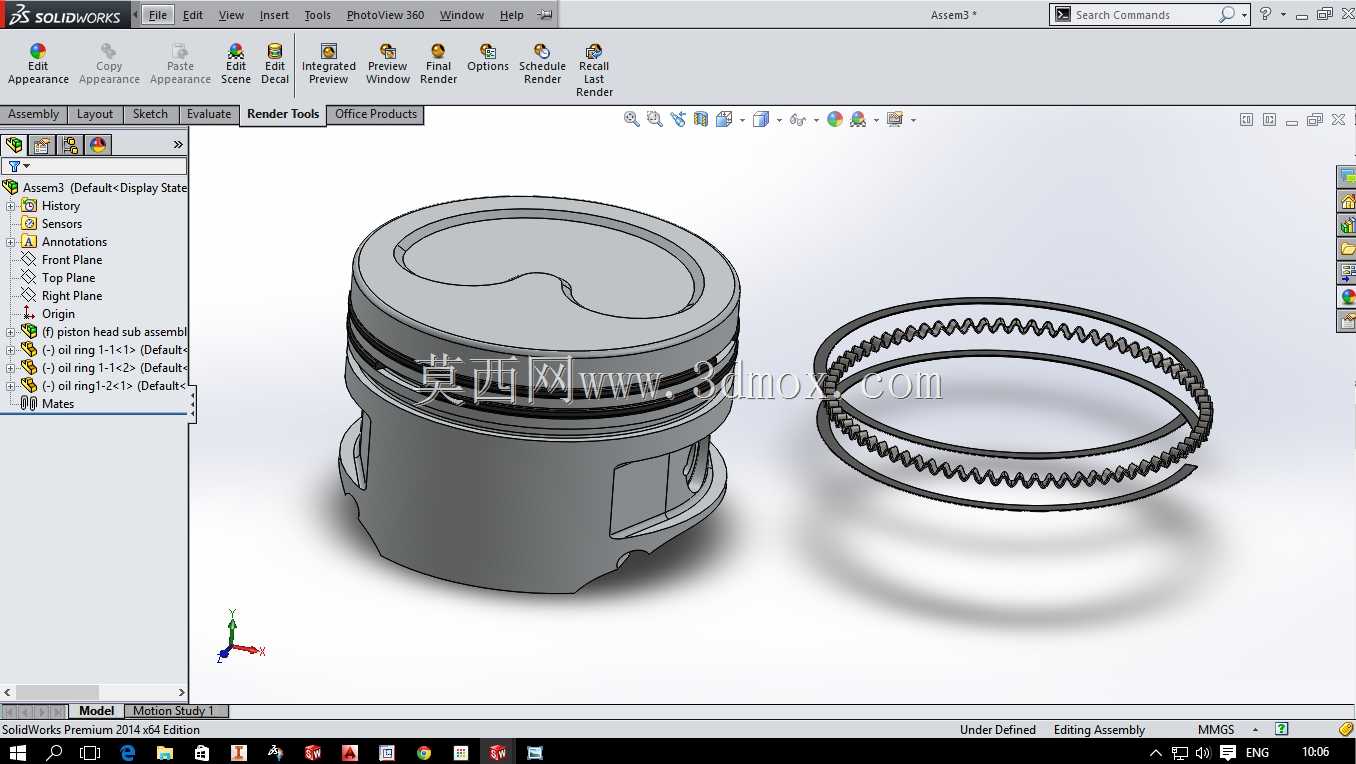Viewport: 1356px width, 764px height.
Task: Start Integrated Preview rendering
Action: pos(328,64)
